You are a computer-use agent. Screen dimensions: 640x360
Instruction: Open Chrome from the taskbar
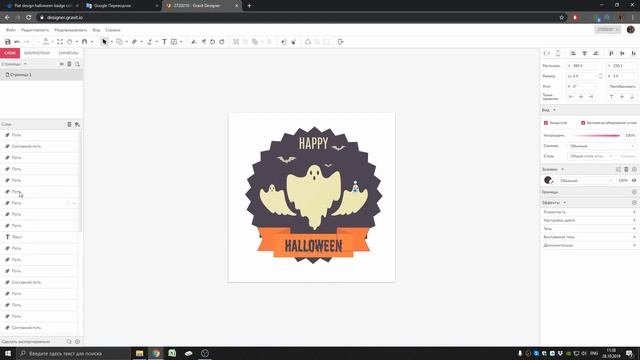156,353
